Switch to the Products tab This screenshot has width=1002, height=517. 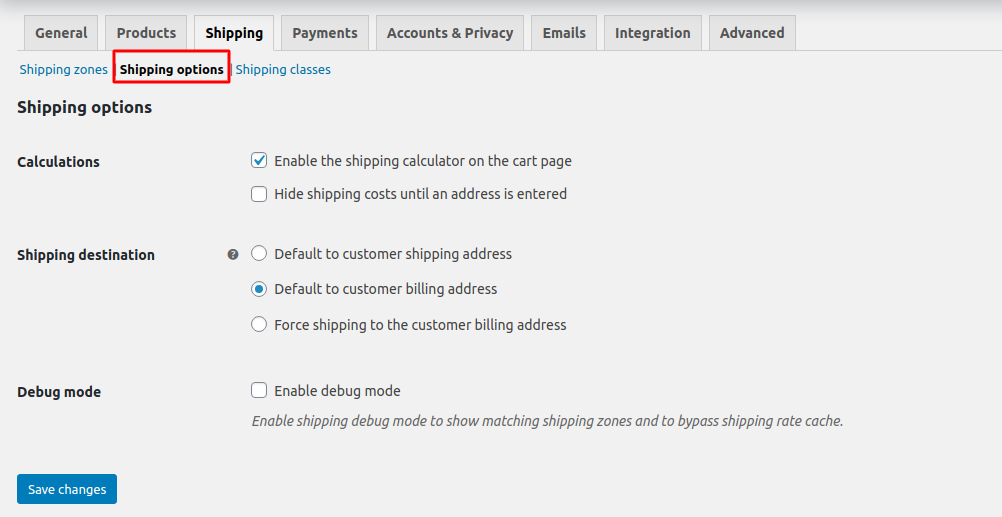[146, 33]
